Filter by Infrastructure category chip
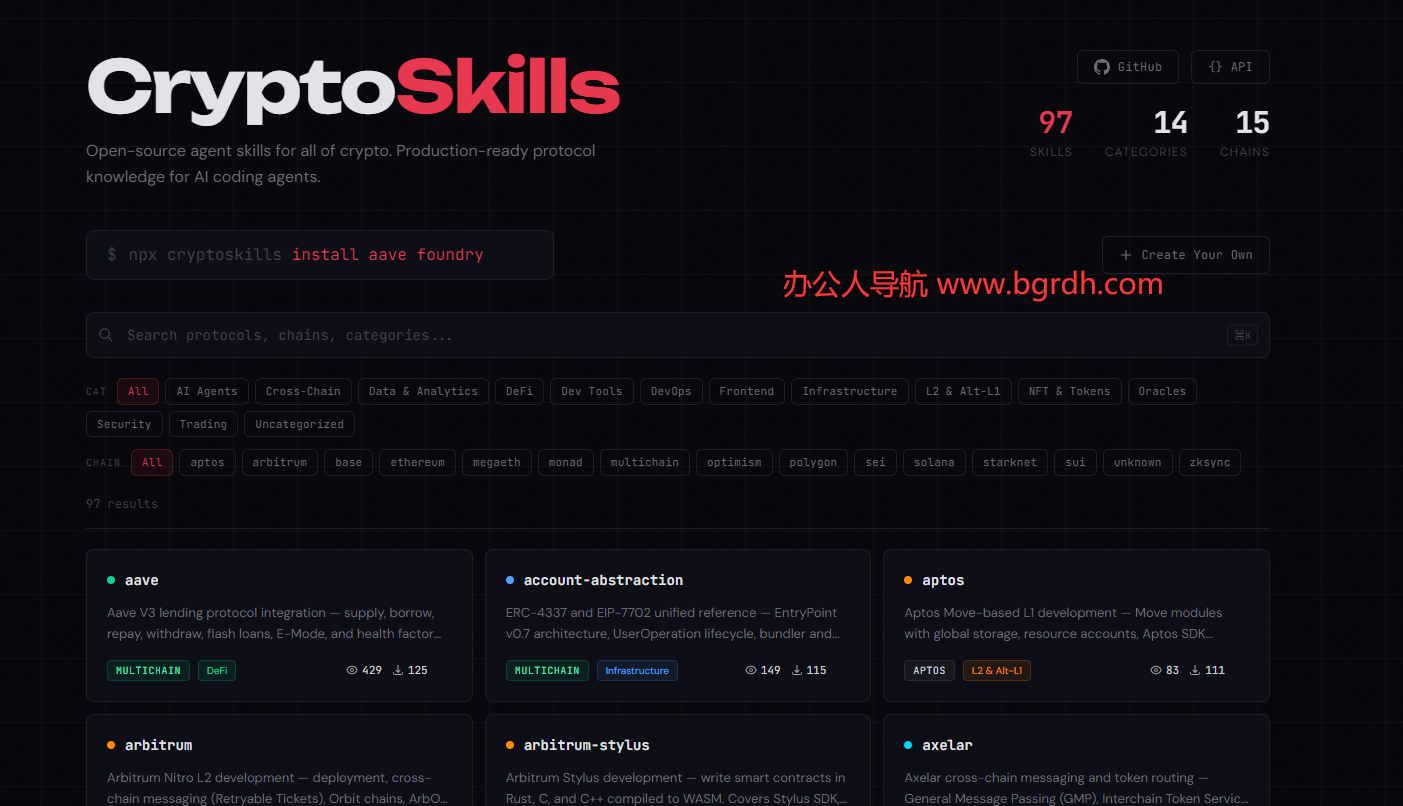1403x806 pixels. tap(850, 391)
